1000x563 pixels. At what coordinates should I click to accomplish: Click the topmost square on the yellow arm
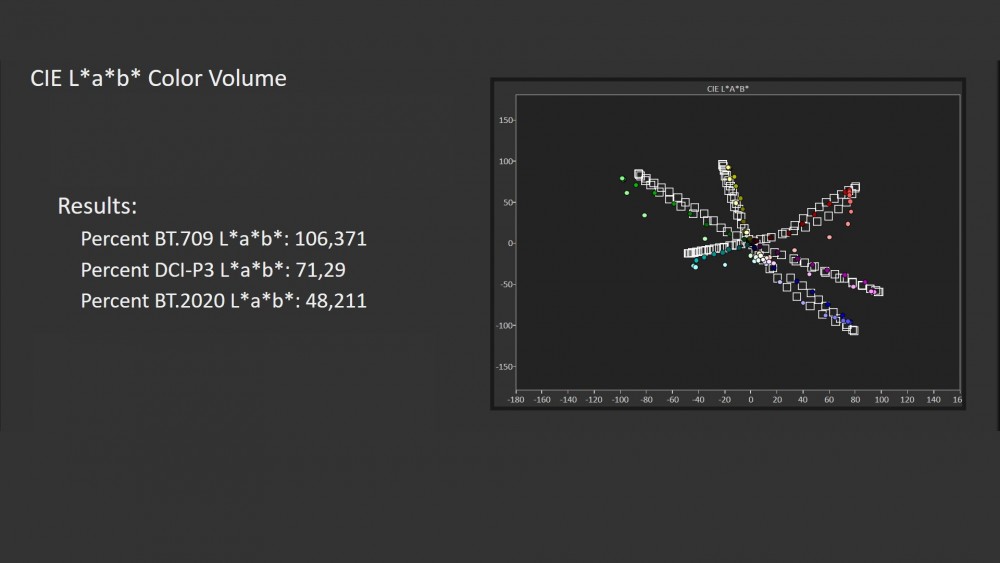tap(723, 165)
